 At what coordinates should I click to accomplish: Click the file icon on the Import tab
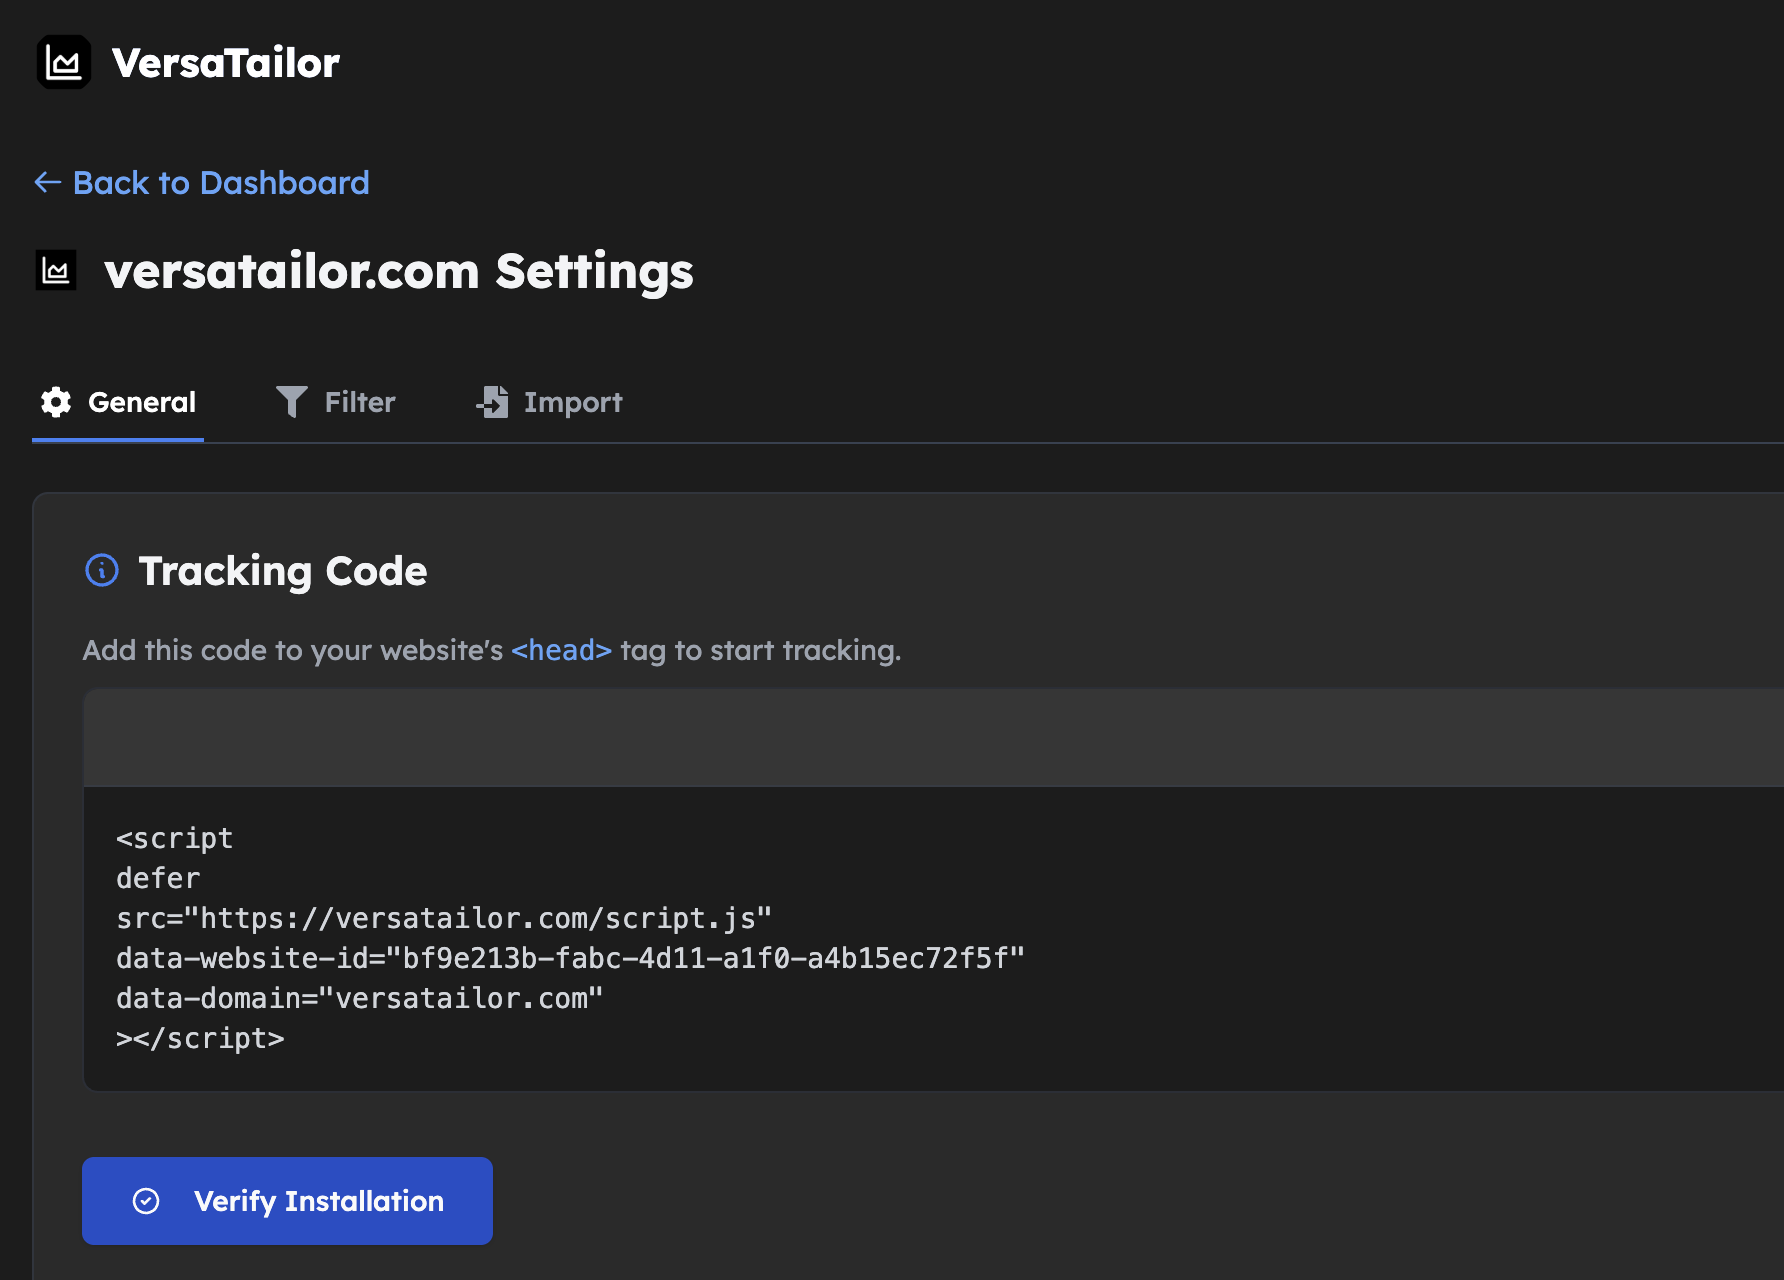pyautogui.click(x=492, y=401)
